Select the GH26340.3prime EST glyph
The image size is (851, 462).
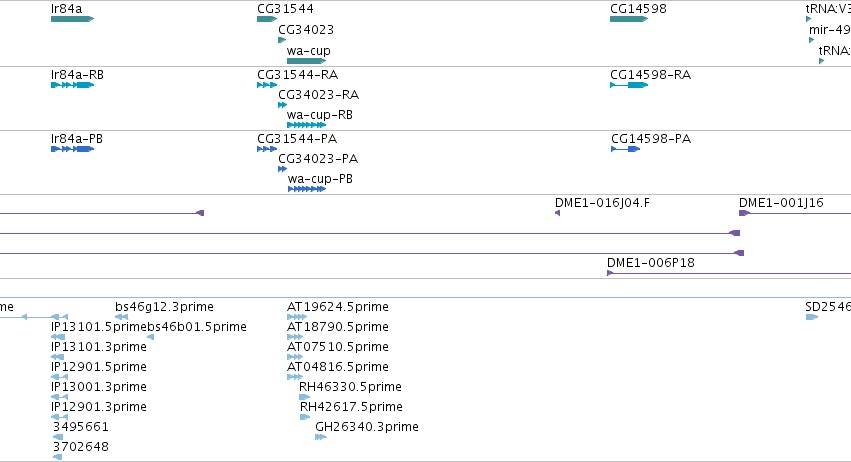321,437
